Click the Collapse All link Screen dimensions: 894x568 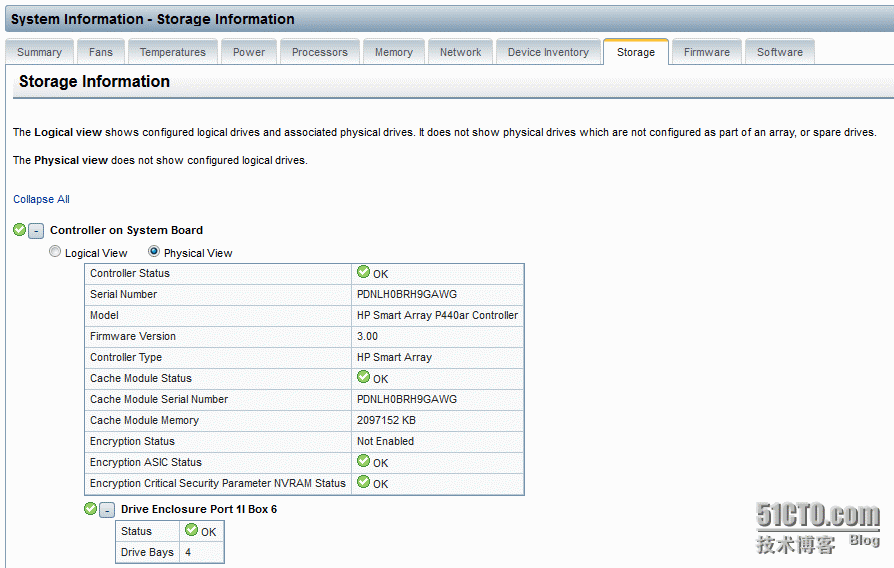(41, 199)
